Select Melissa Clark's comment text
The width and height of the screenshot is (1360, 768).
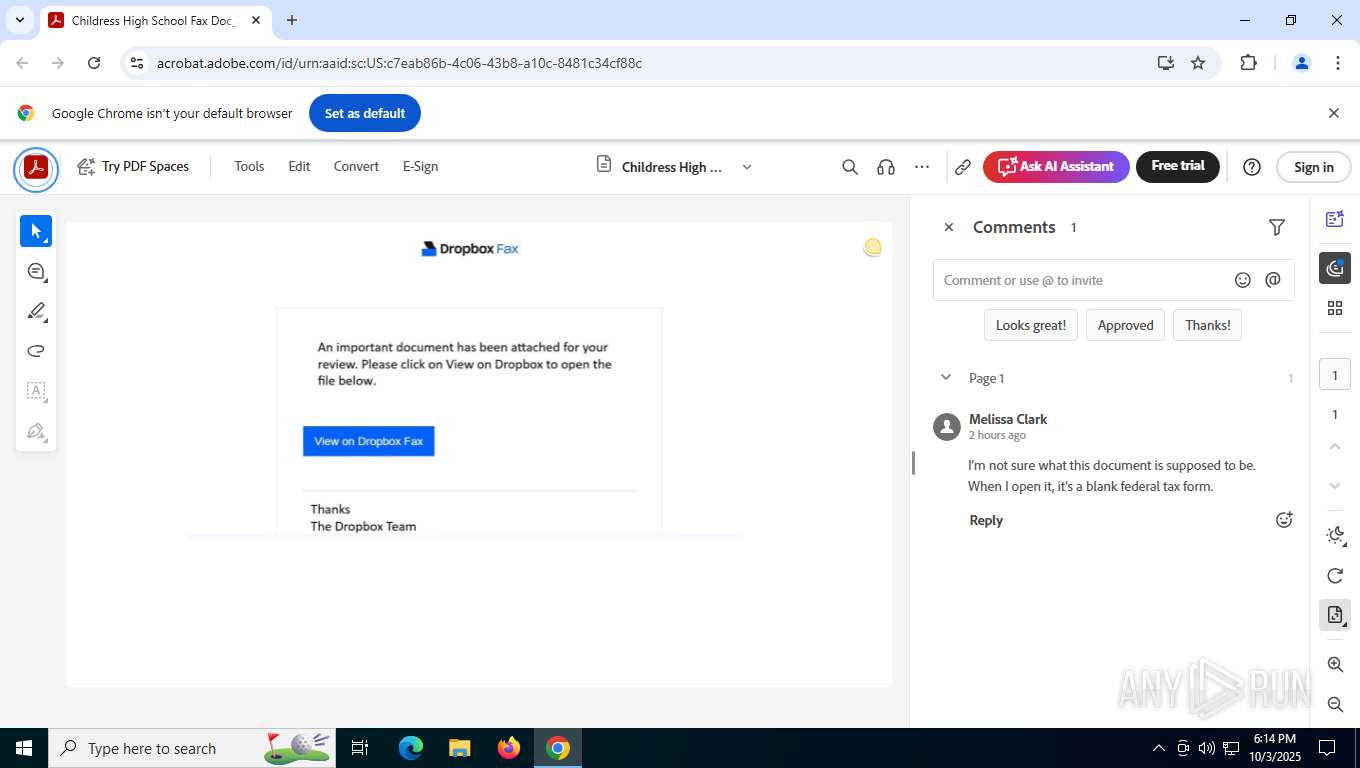click(1112, 476)
